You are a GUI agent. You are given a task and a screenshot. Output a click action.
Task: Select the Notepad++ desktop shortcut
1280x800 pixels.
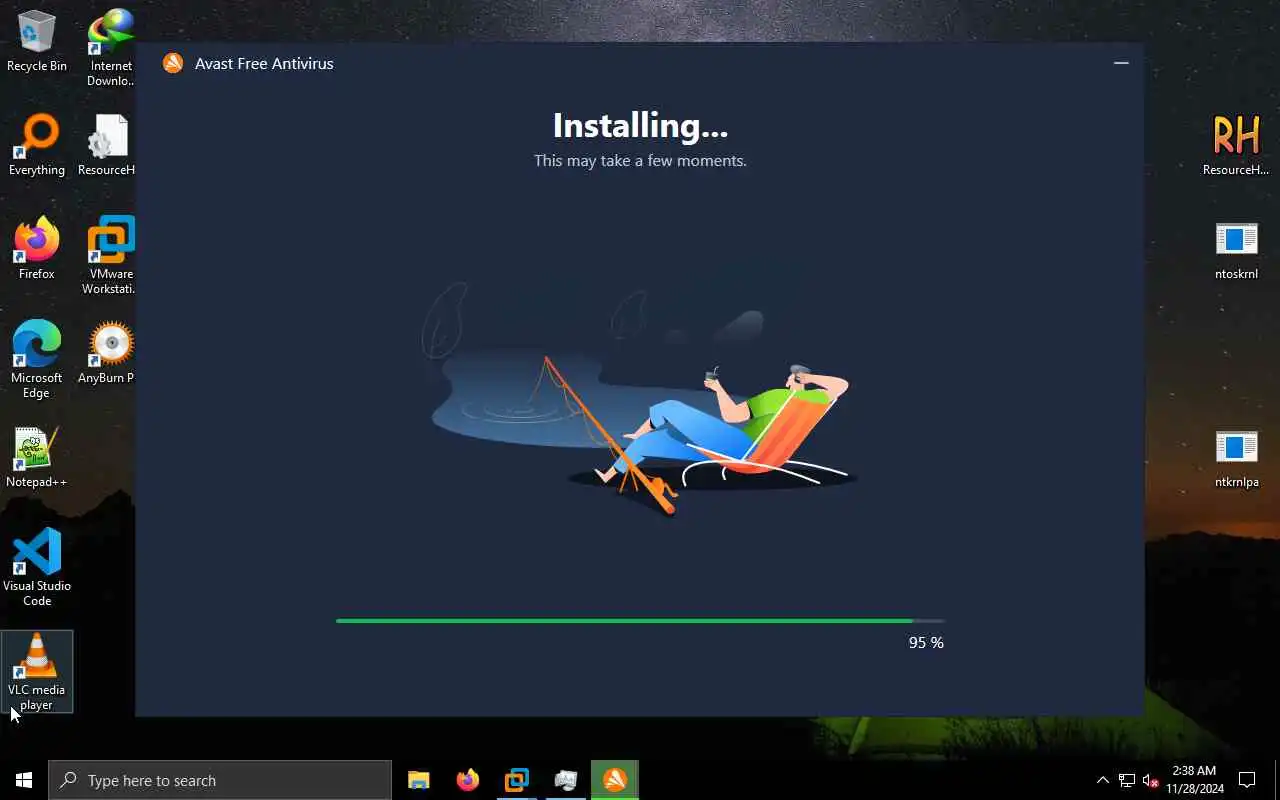[x=37, y=458]
